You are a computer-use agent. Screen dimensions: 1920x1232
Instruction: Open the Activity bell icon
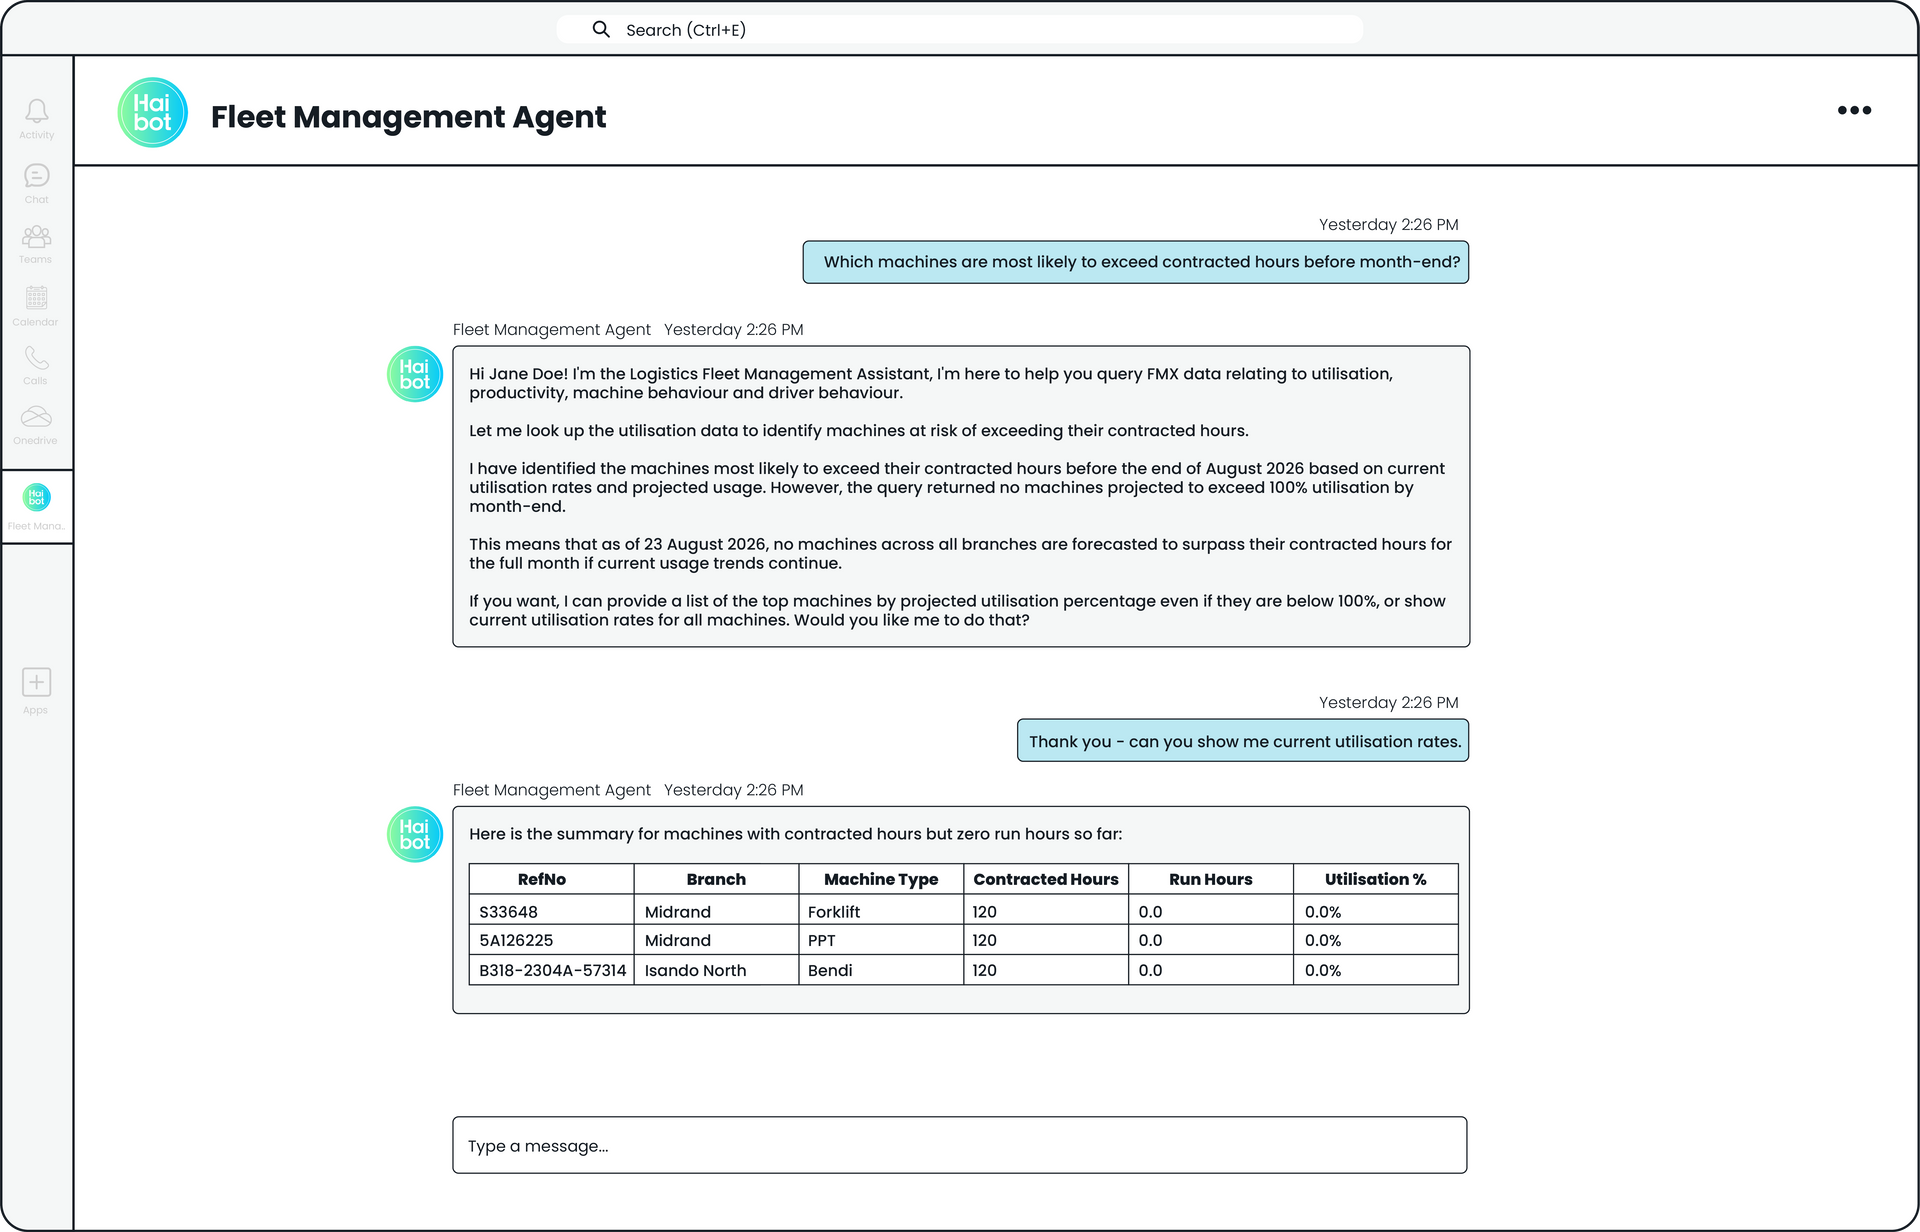tap(37, 118)
